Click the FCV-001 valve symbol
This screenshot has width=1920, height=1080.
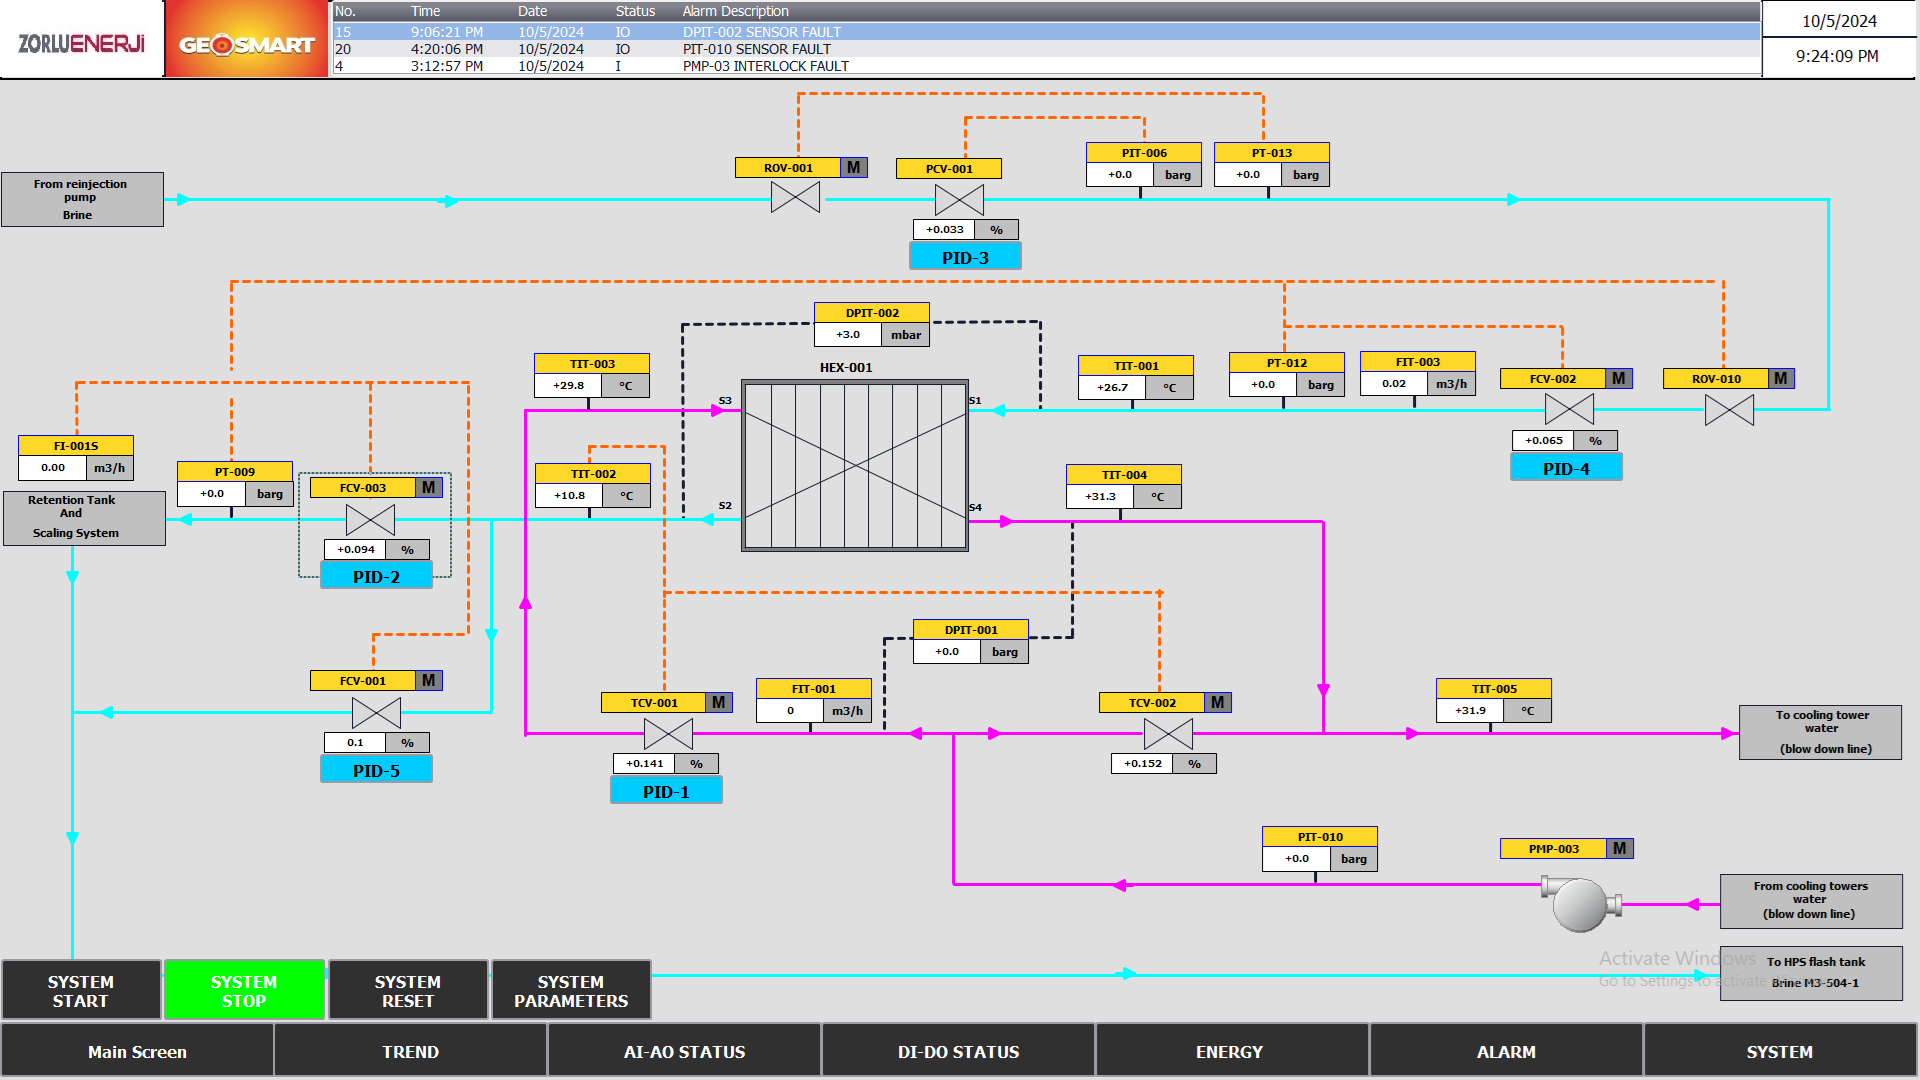tap(376, 713)
